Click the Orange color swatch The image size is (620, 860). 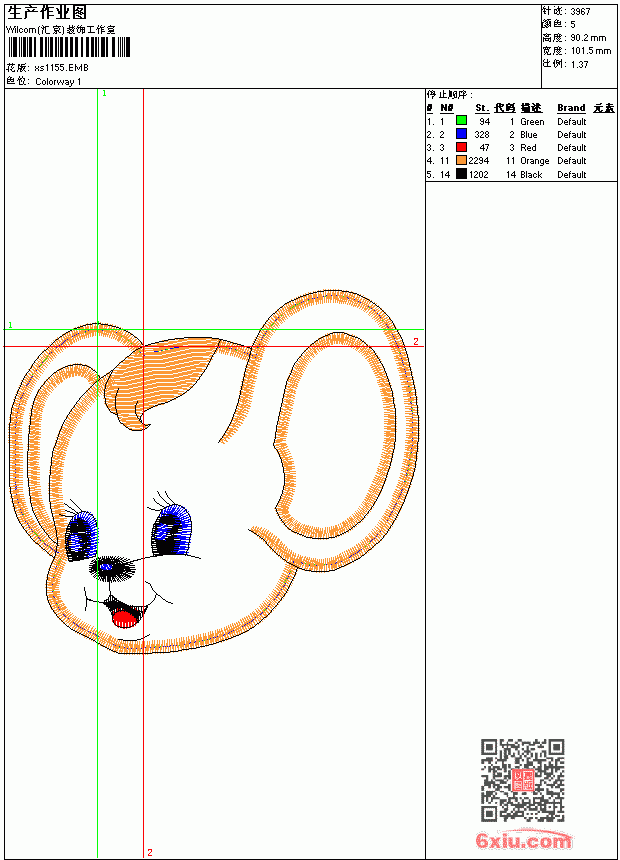461,160
